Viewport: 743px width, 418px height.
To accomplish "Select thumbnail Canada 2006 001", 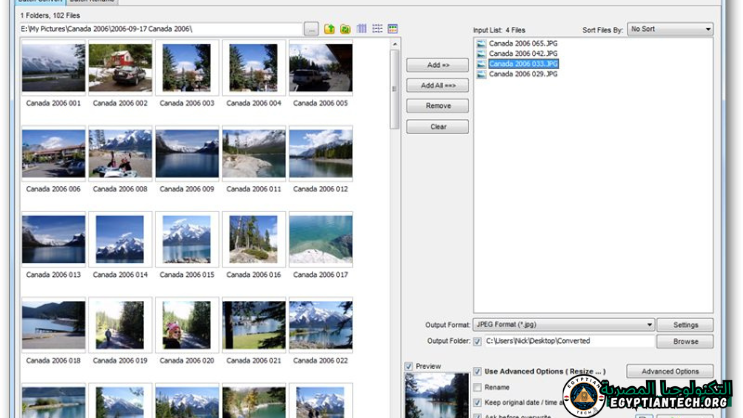I will (54, 68).
